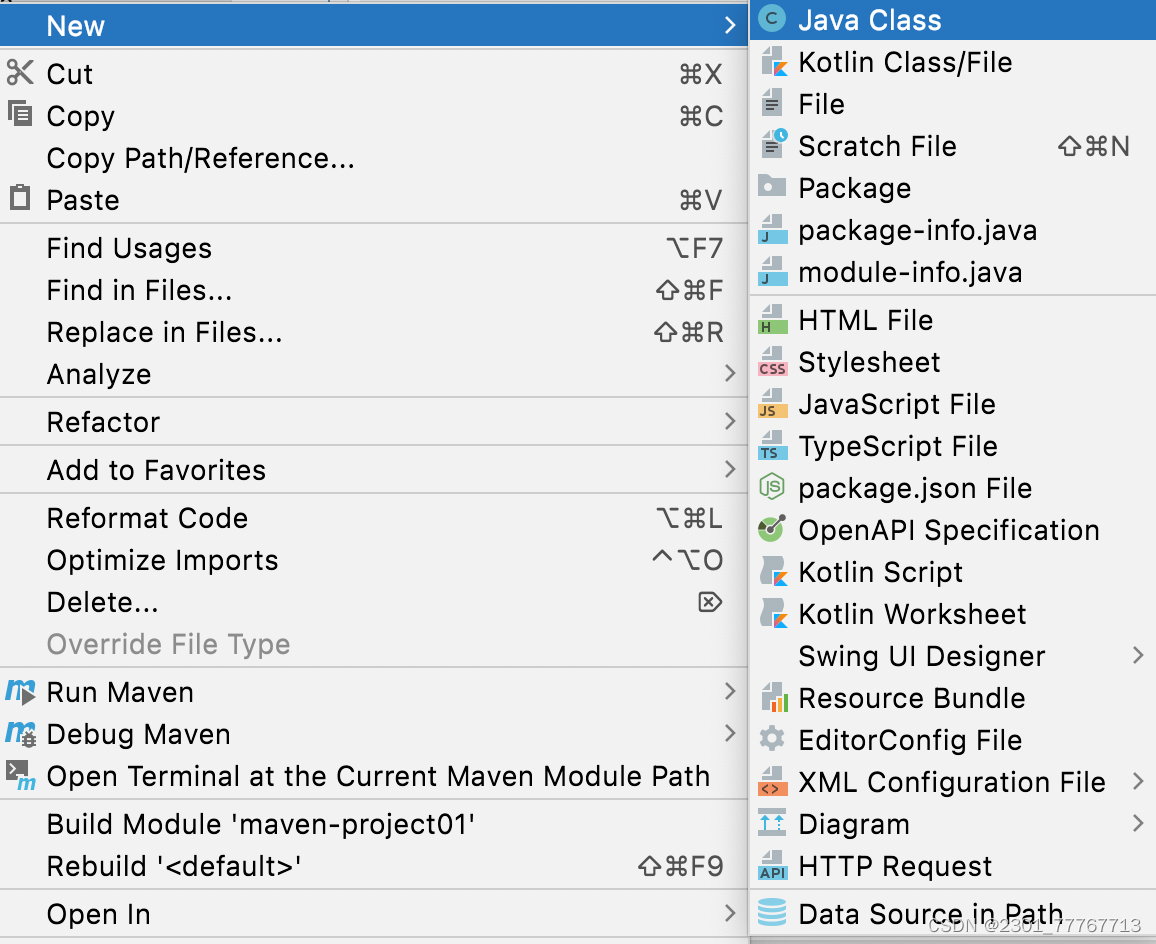The height and width of the screenshot is (944, 1156).
Task: Select the Java Class icon
Action: [770, 19]
